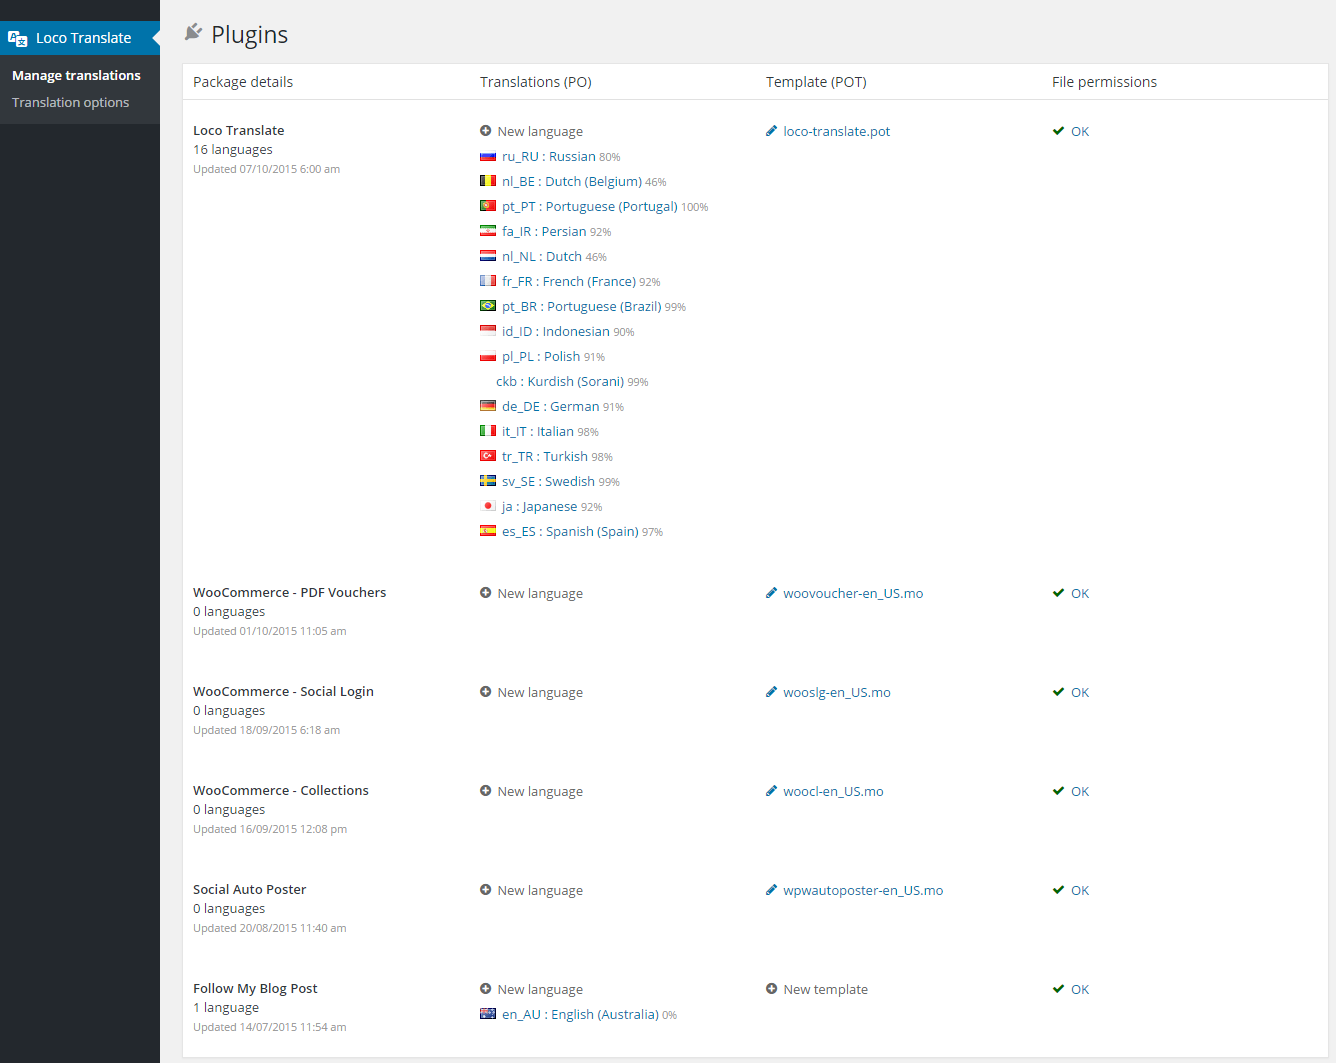Open the German de_DE translation
The height and width of the screenshot is (1063, 1336).
550,406
